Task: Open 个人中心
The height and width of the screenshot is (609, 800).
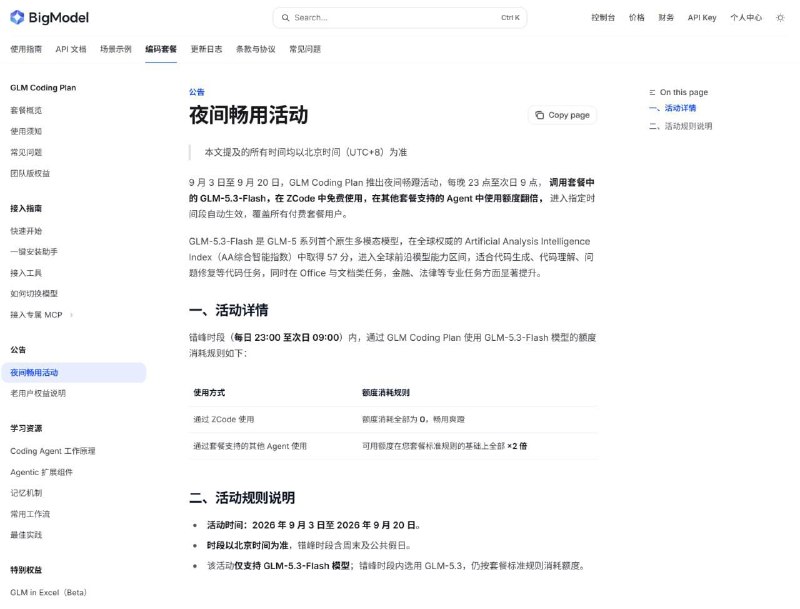Action: coord(746,17)
